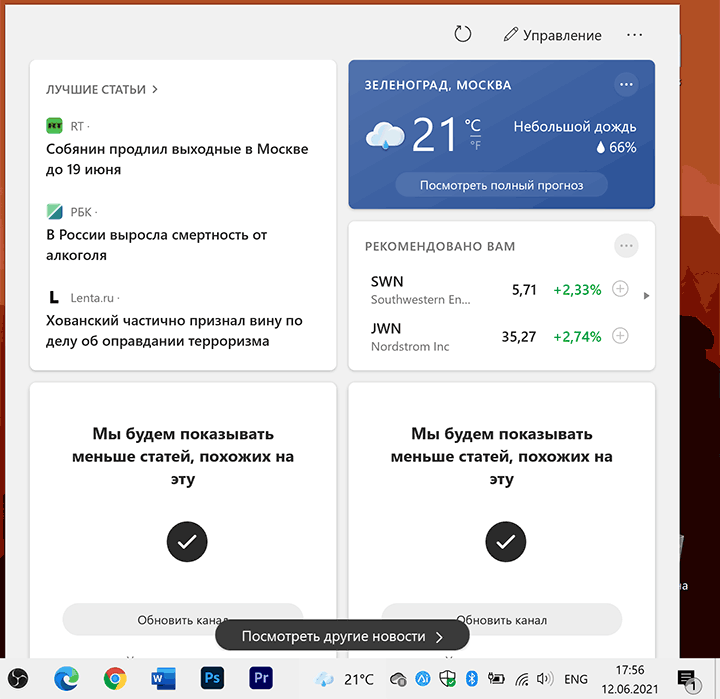The width and height of the screenshot is (720, 699).
Task: Open SWN Southwestern Energy stock row
Action: [x=501, y=290]
